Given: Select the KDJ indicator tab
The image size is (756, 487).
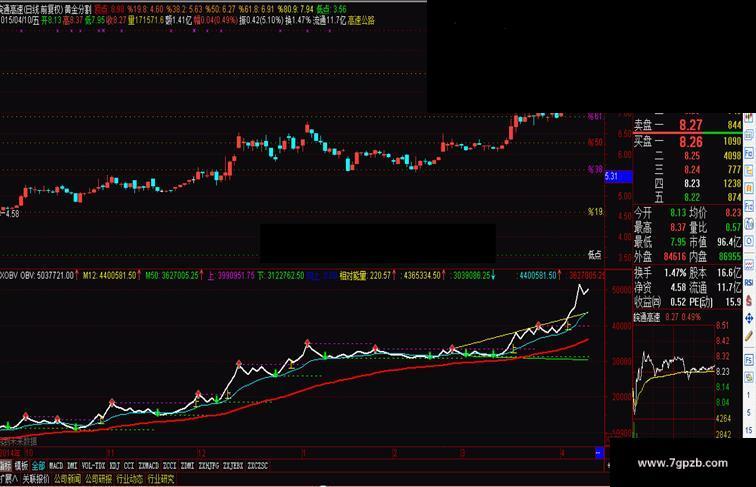Looking at the screenshot, I should (x=114, y=466).
